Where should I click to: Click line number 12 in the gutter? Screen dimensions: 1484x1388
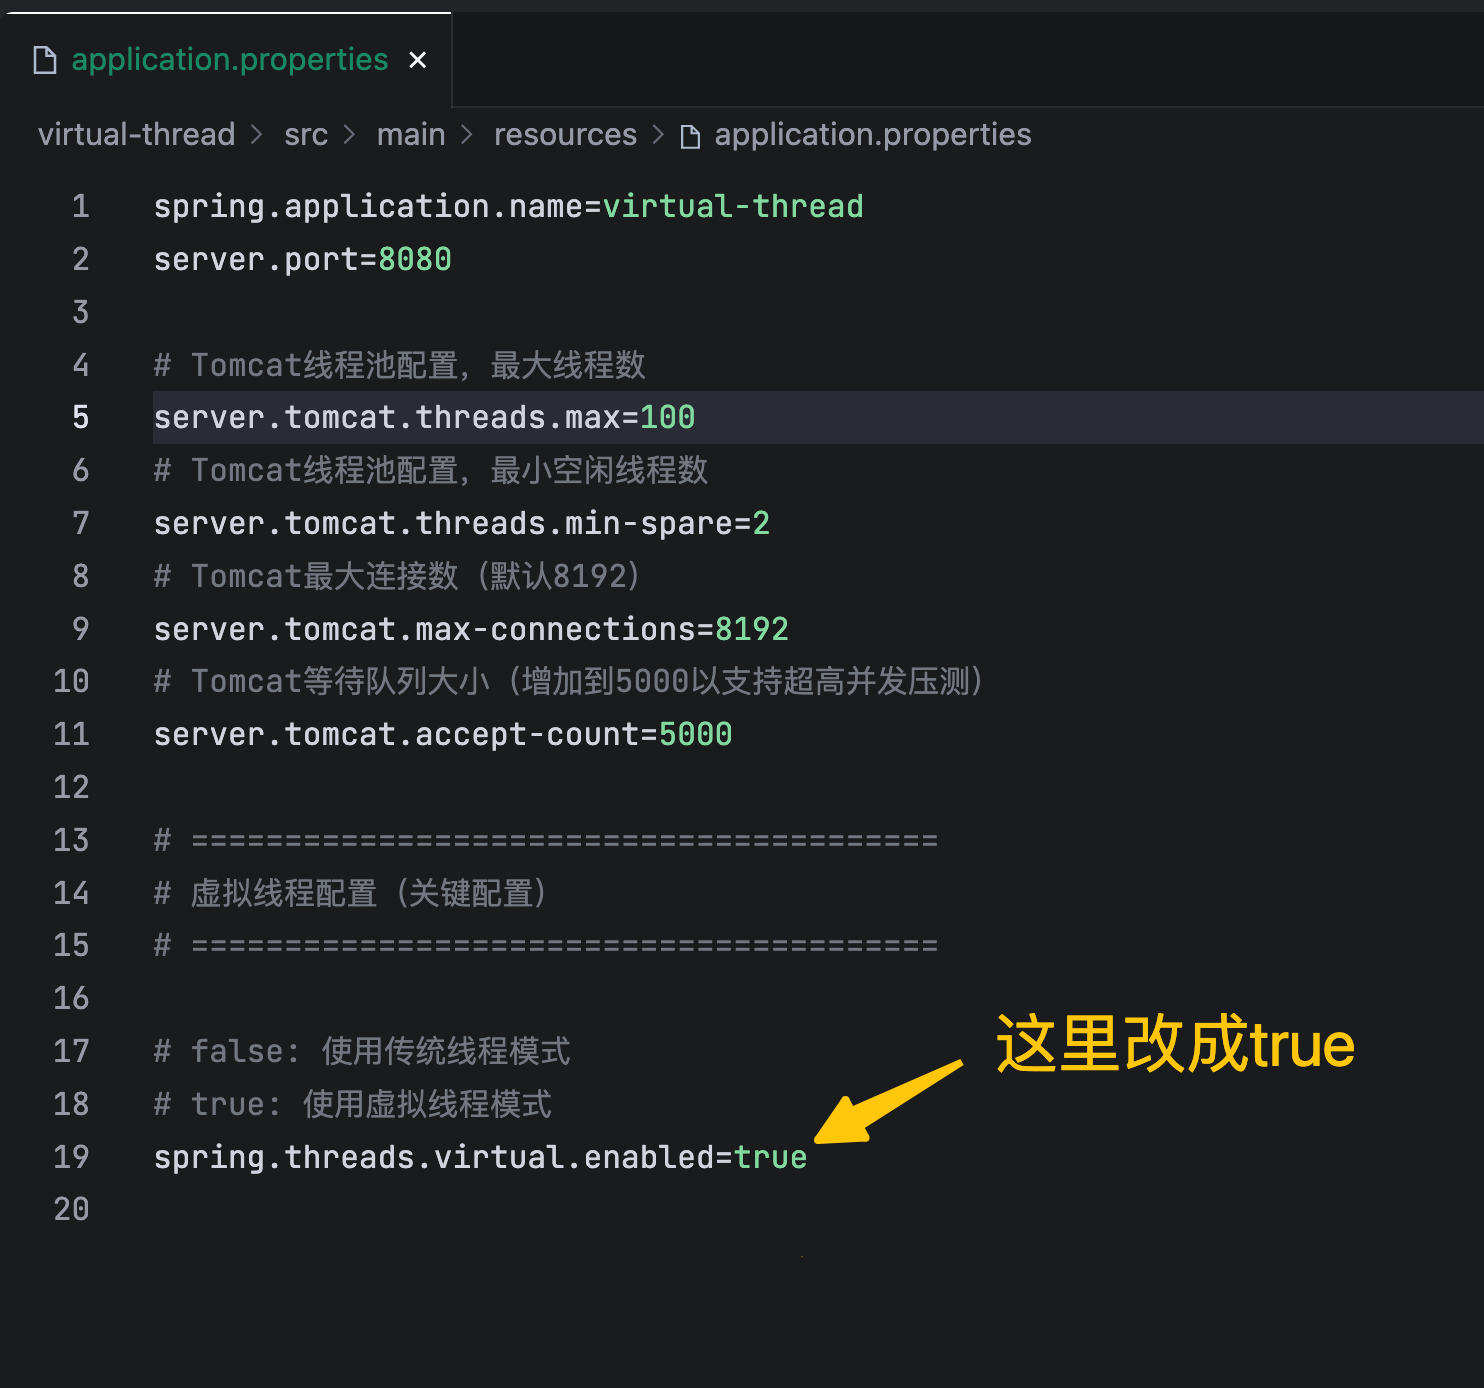pyautogui.click(x=71, y=787)
